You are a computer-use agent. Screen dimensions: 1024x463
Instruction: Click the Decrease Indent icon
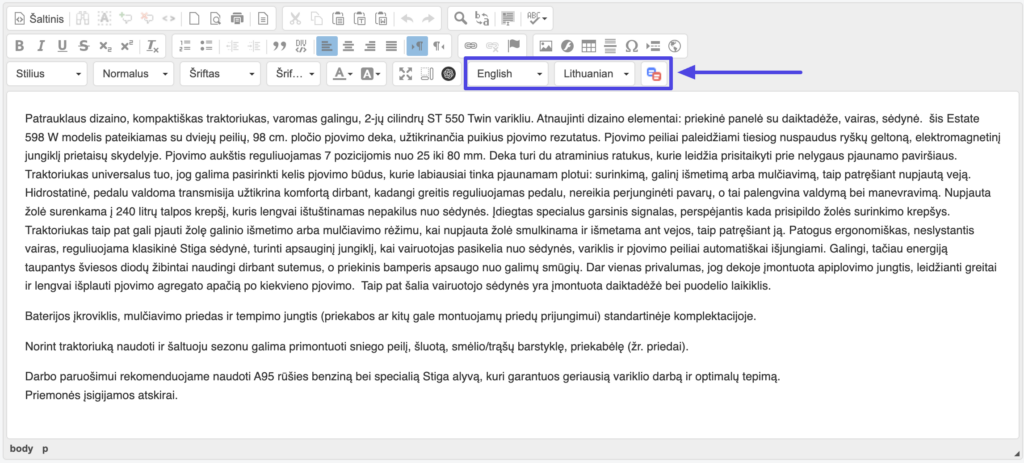tap(232, 46)
